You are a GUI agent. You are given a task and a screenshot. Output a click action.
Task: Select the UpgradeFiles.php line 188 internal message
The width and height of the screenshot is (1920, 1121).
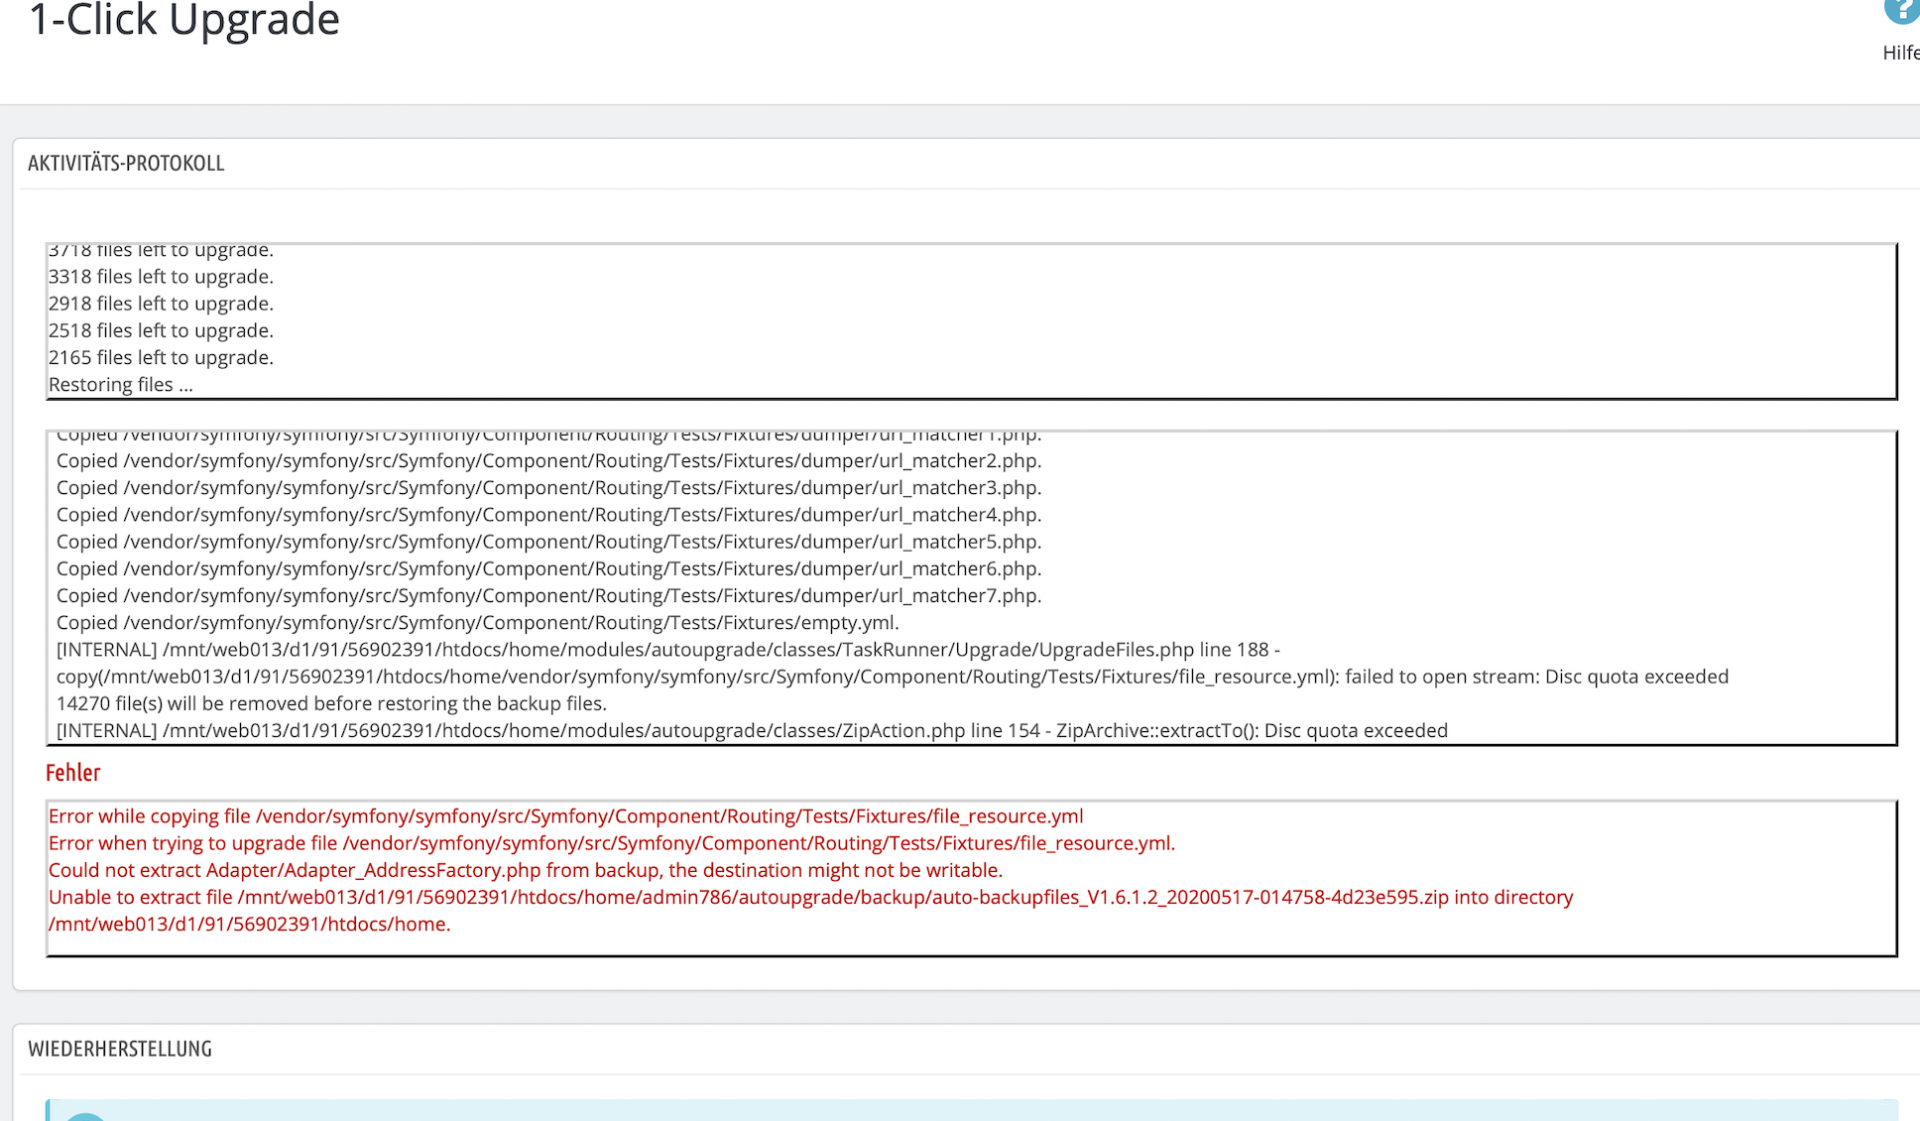coord(892,663)
